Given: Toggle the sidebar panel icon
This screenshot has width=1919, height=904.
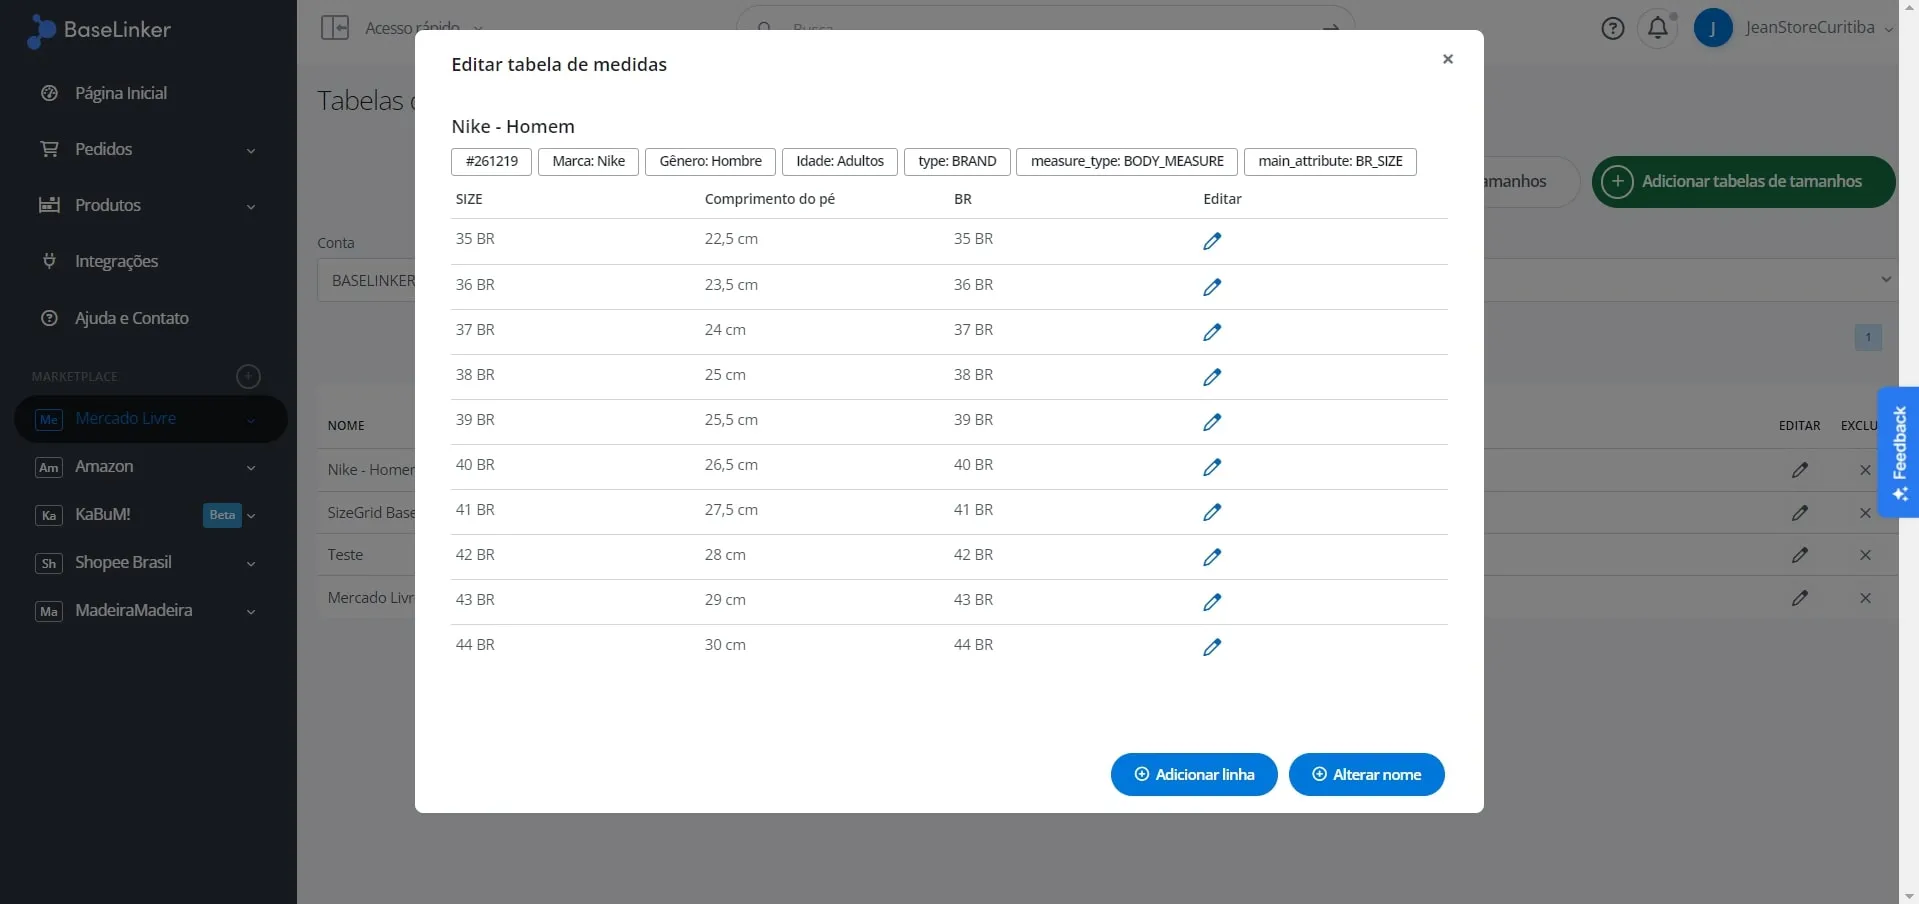Looking at the screenshot, I should 335,28.
